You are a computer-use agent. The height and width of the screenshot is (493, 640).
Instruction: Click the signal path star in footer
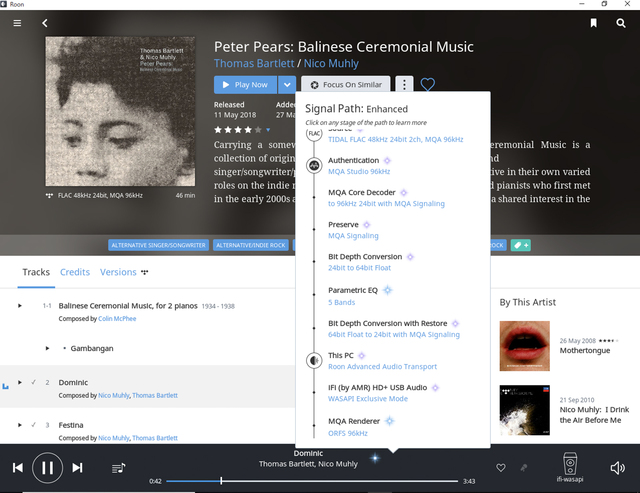click(x=376, y=458)
